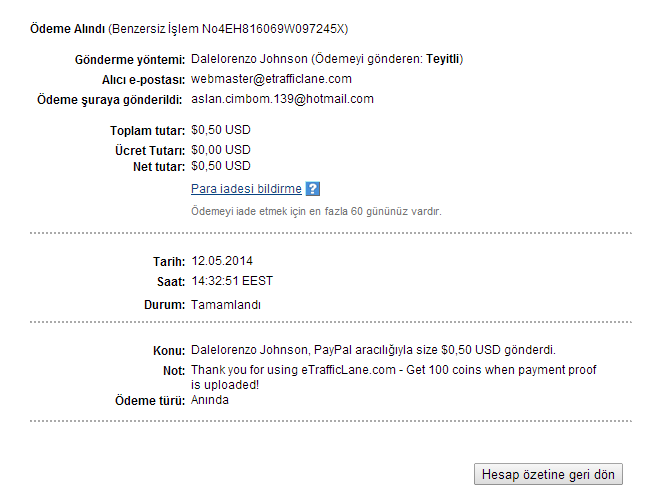Click the Ücret Tutarı value $0,00 USD
Screen dimensions: 648x504
point(221,150)
